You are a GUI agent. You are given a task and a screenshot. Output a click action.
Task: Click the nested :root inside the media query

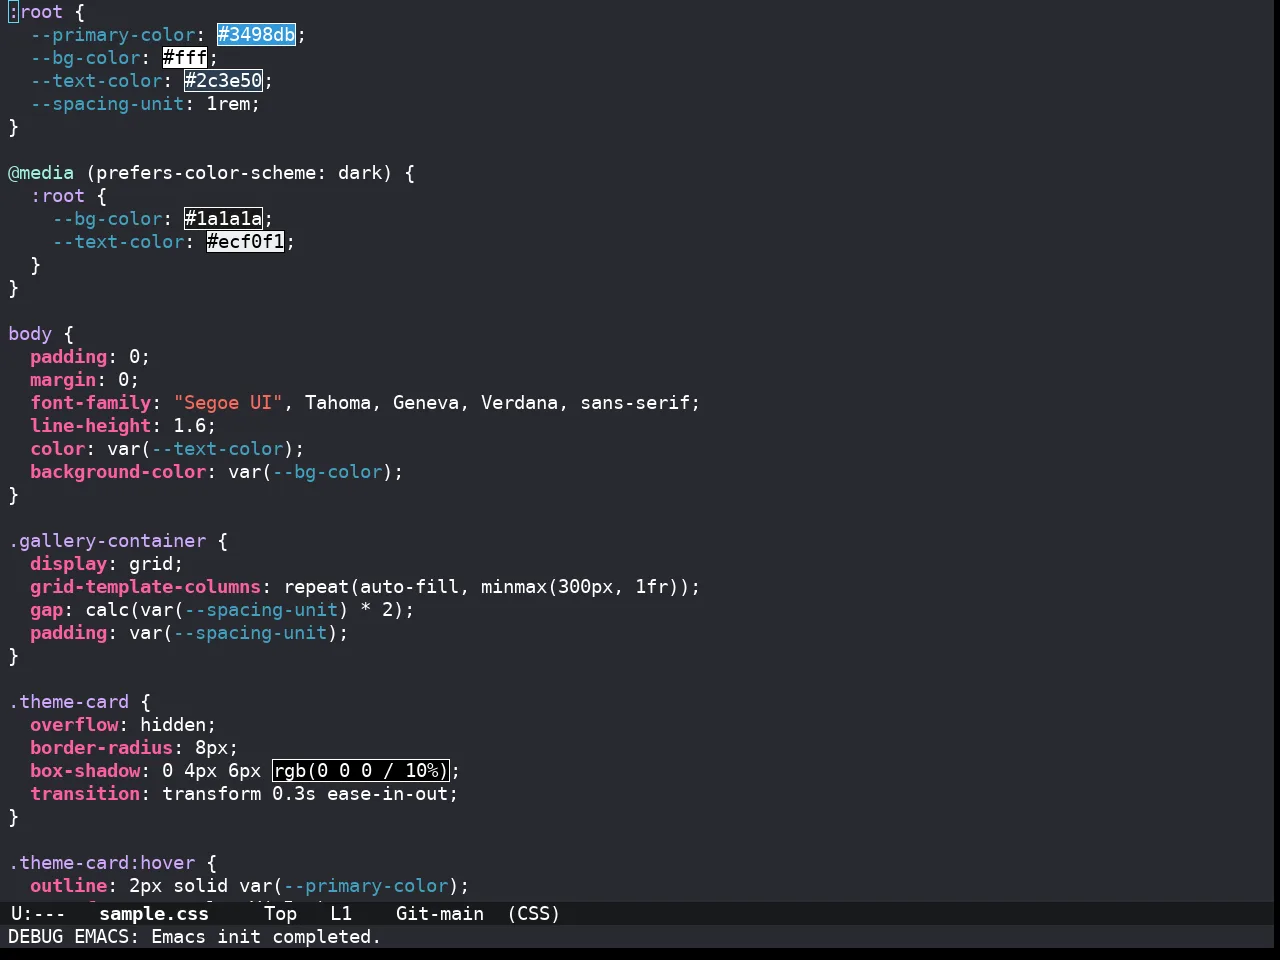tap(58, 196)
